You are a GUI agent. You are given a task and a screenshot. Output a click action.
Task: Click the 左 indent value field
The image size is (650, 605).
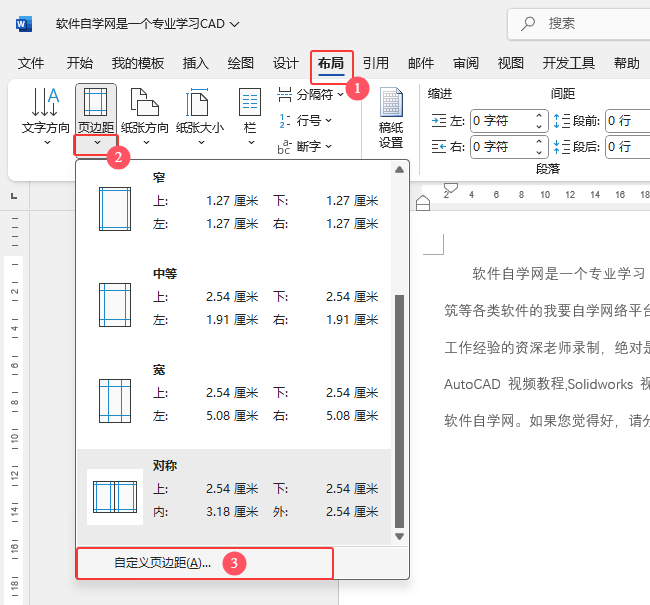503,121
